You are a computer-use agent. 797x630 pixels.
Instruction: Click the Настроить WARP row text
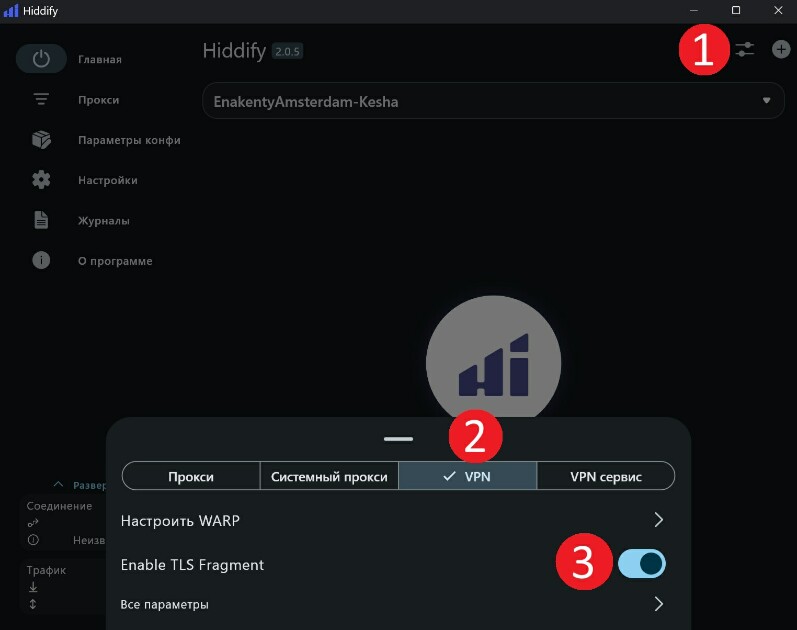180,520
